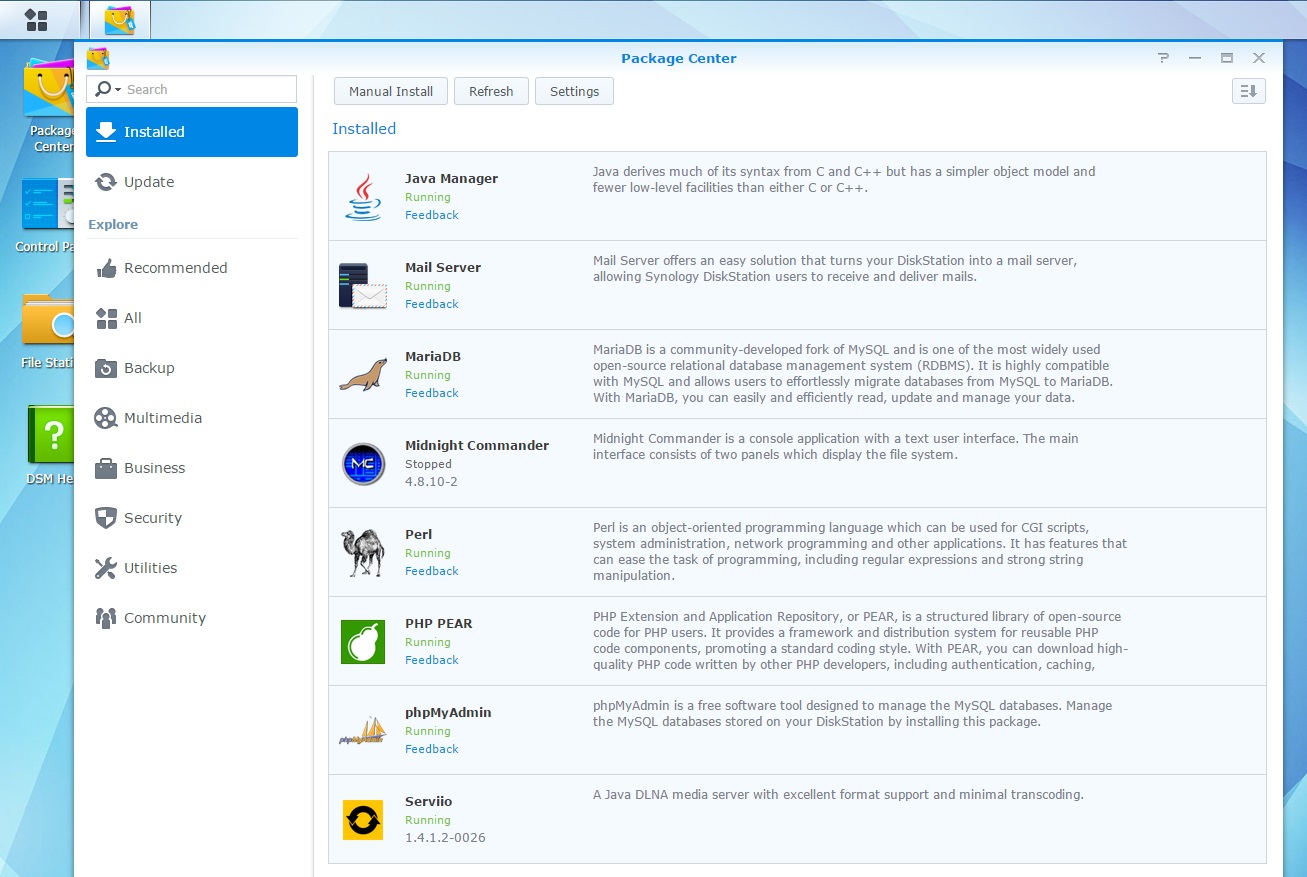Open Package Center Settings button
The image size is (1307, 877).
click(x=574, y=91)
